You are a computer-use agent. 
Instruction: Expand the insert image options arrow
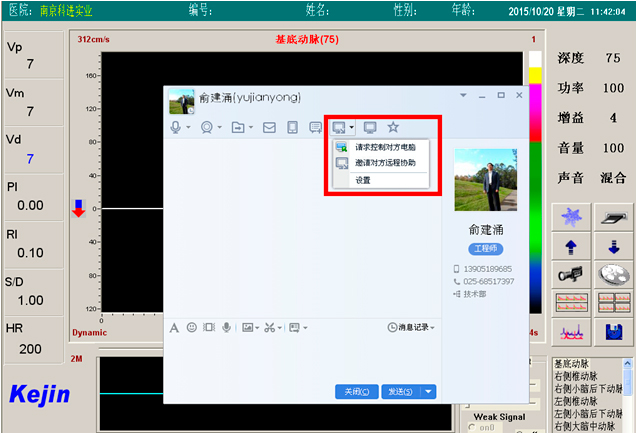(257, 328)
